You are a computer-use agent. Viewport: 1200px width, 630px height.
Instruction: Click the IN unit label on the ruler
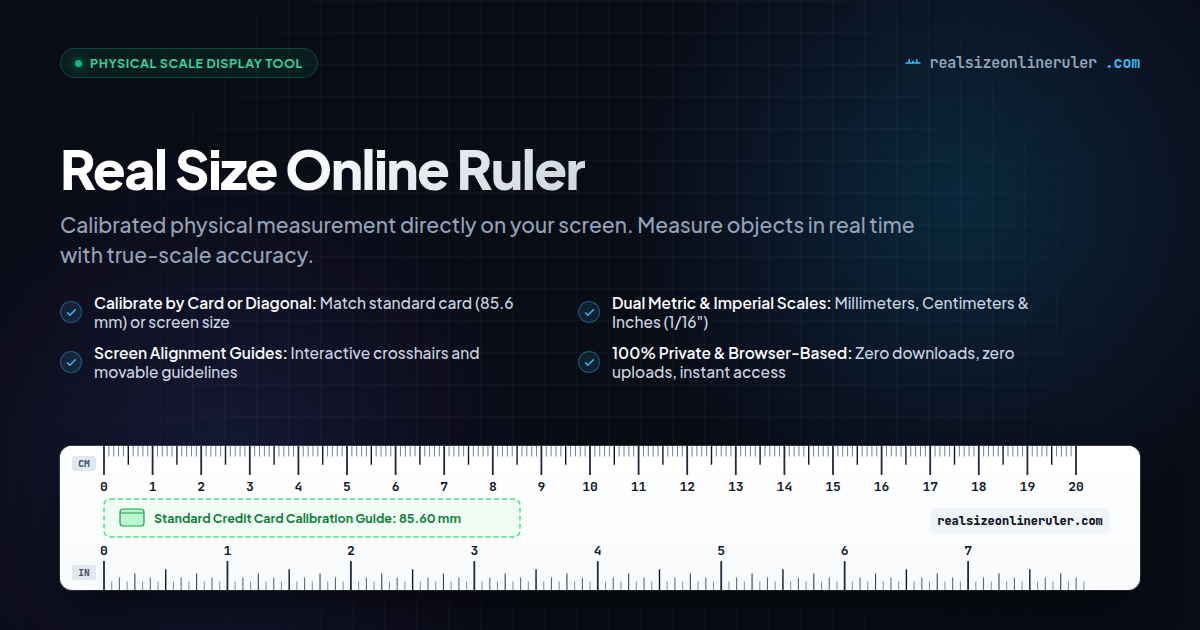(x=84, y=573)
